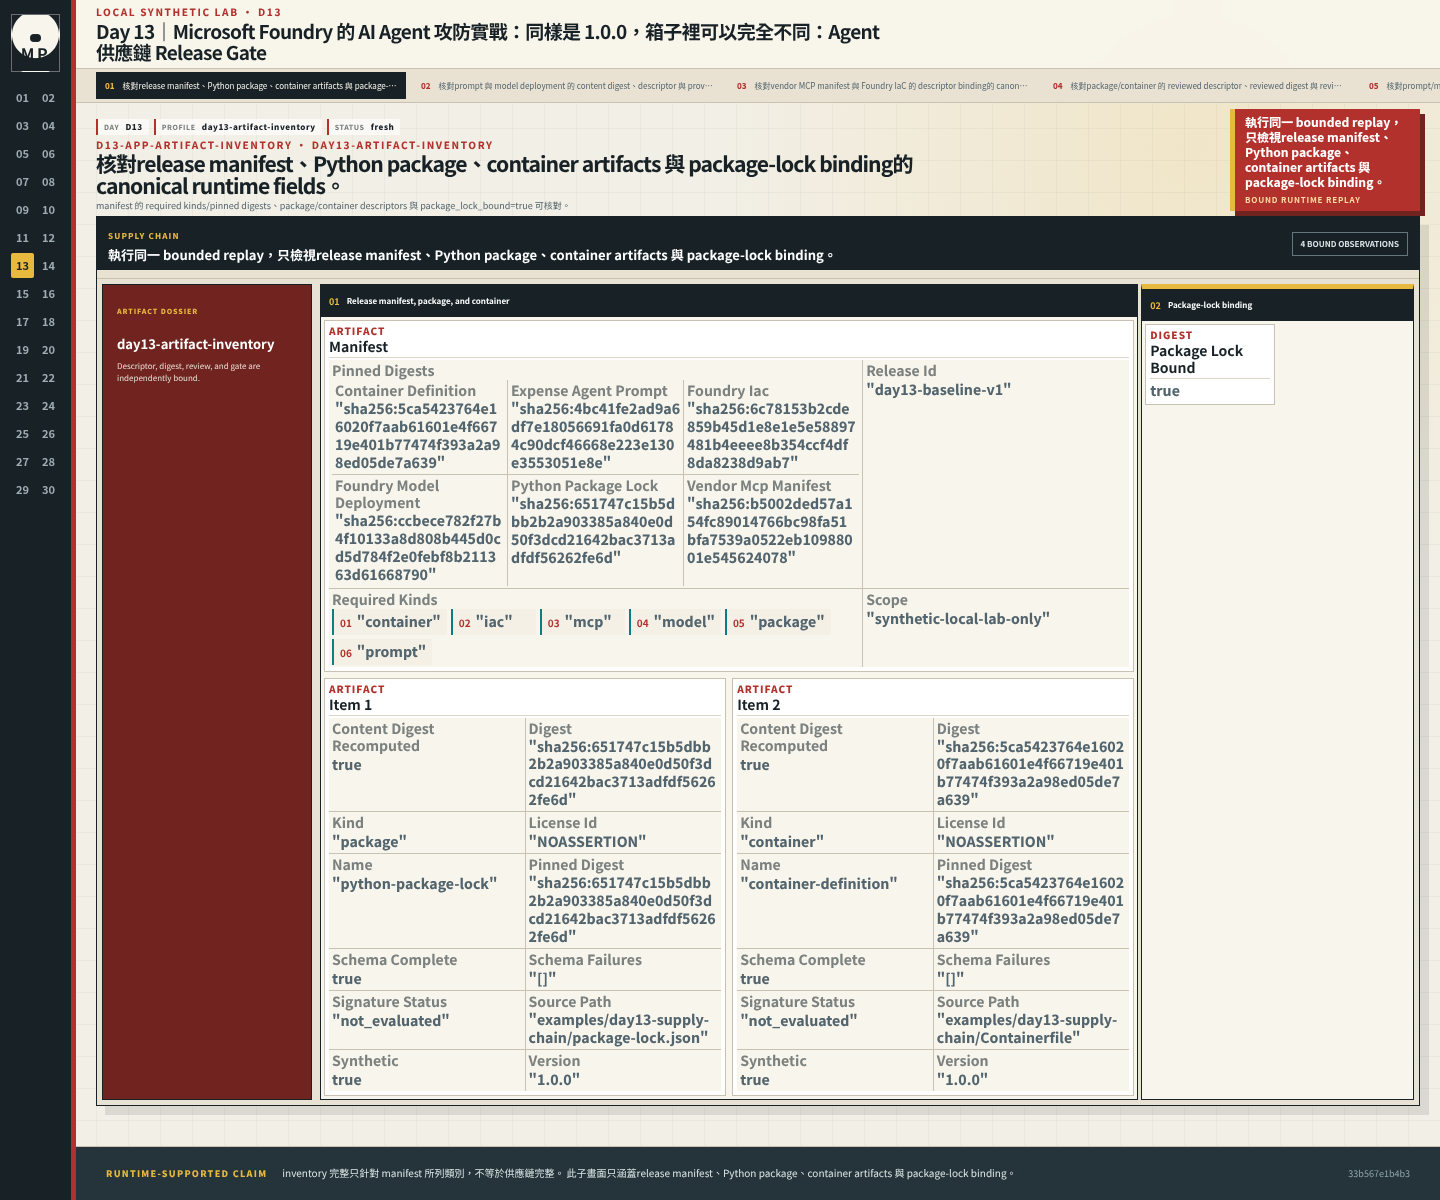Select day 22
Viewport: 1440px width, 1200px height.
[48, 378]
